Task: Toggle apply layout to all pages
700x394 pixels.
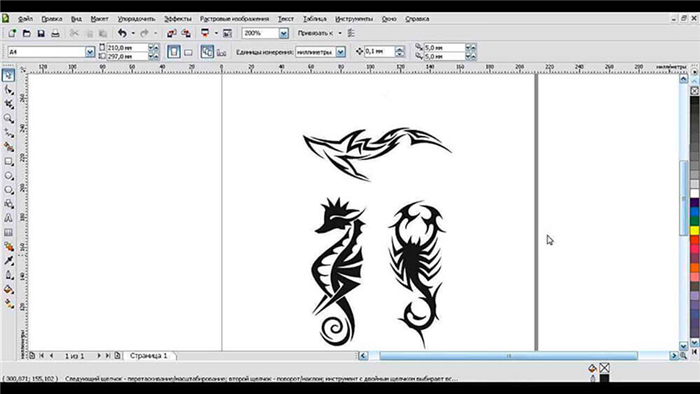Action: [207, 52]
